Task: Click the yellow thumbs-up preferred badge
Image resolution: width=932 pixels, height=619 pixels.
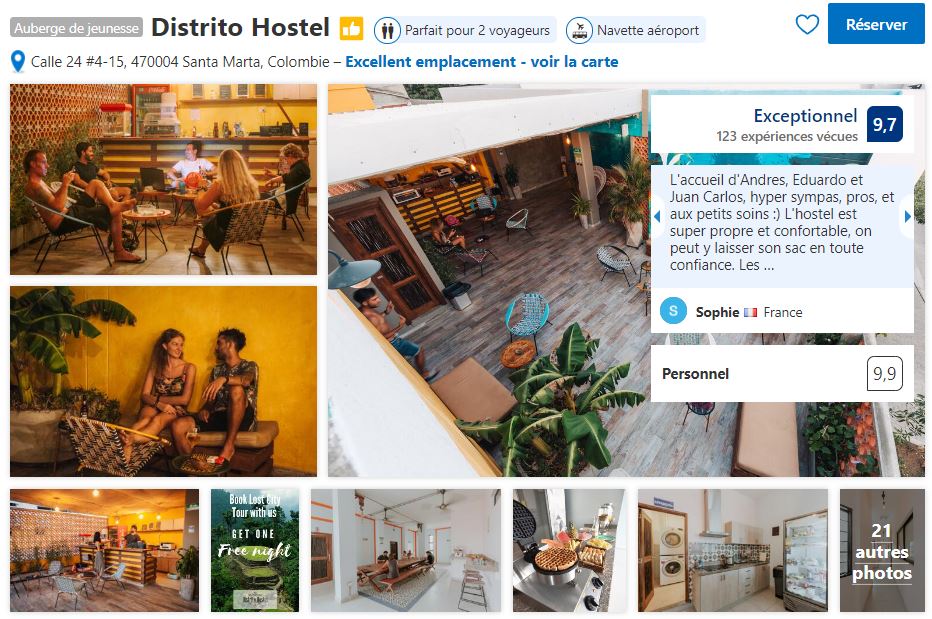Action: [x=351, y=28]
